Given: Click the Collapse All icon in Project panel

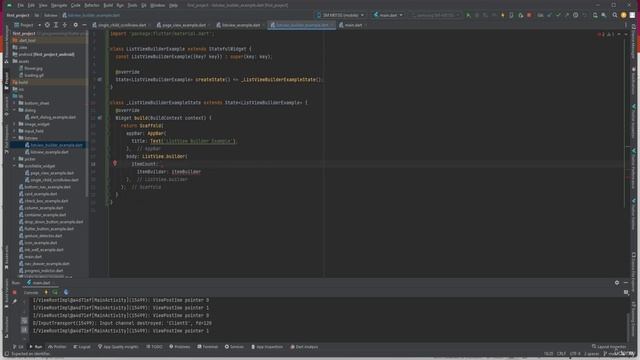Looking at the screenshot, I should [x=64, y=25].
